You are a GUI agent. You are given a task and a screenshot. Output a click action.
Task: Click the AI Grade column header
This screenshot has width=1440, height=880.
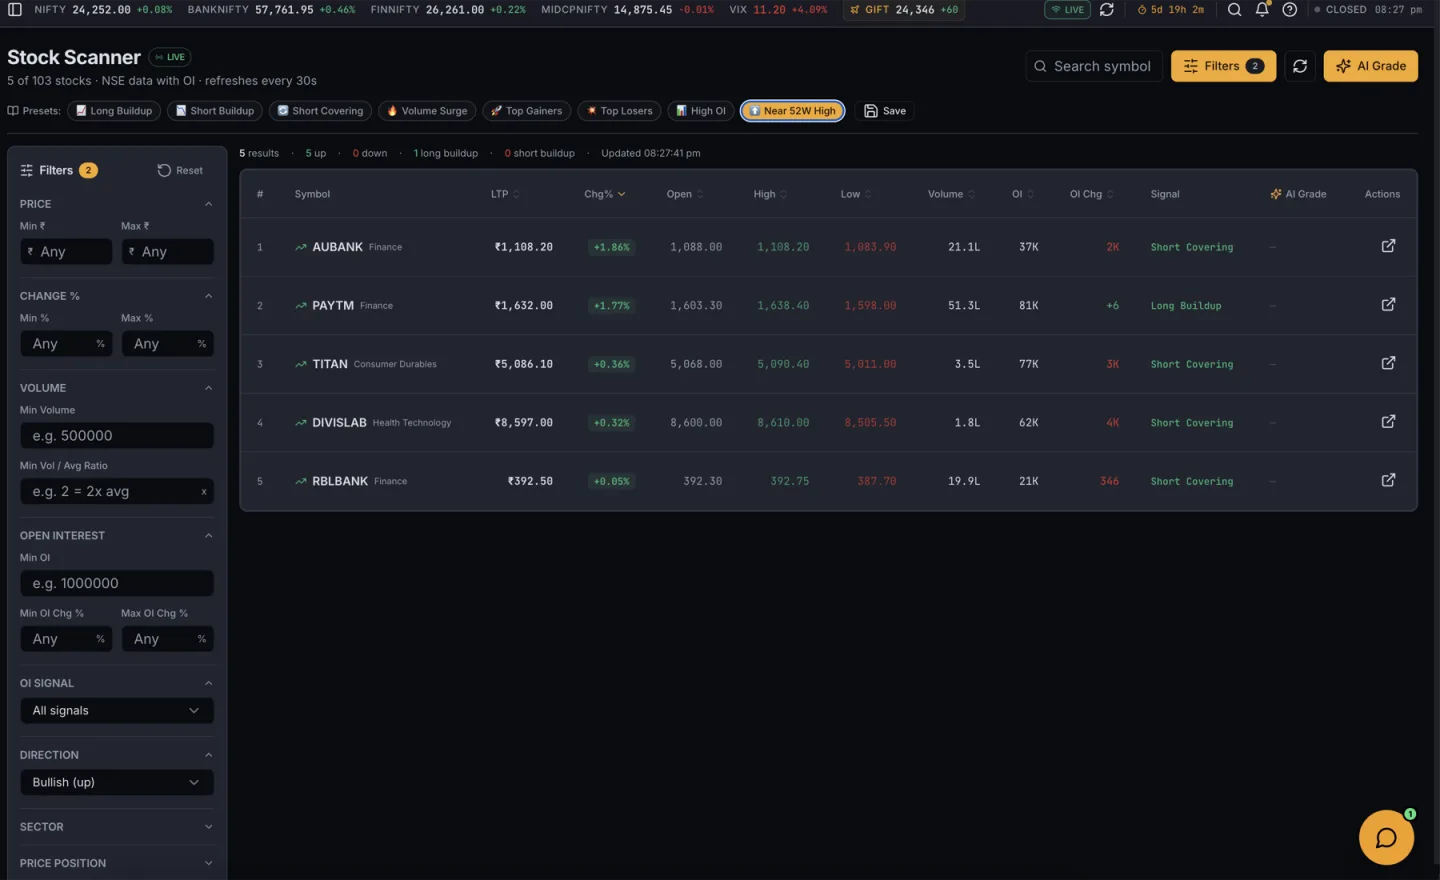click(1298, 194)
